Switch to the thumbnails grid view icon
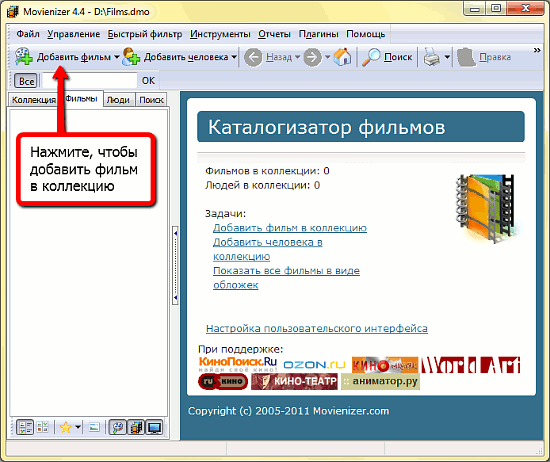550x462 pixels. 42,427
